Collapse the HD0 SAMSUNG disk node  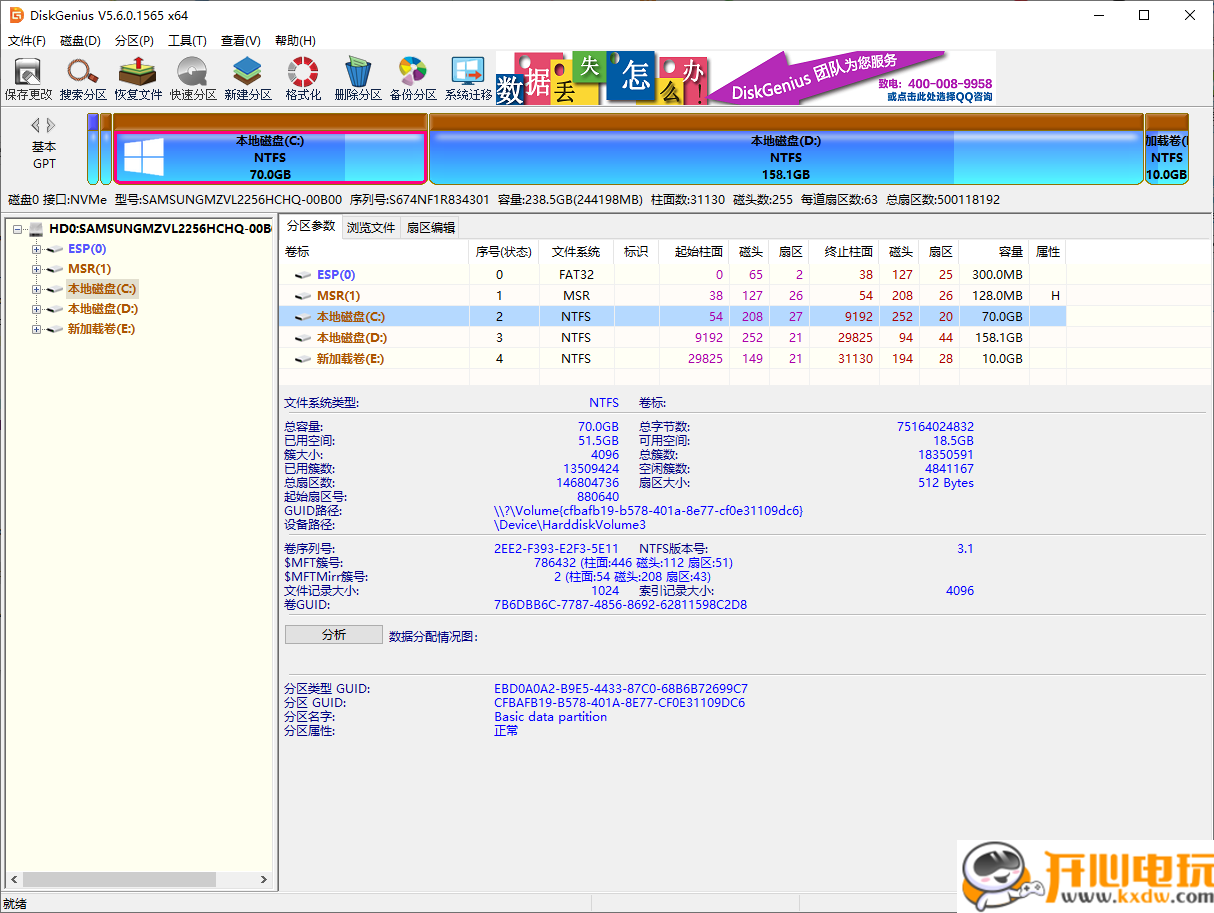pos(19,229)
